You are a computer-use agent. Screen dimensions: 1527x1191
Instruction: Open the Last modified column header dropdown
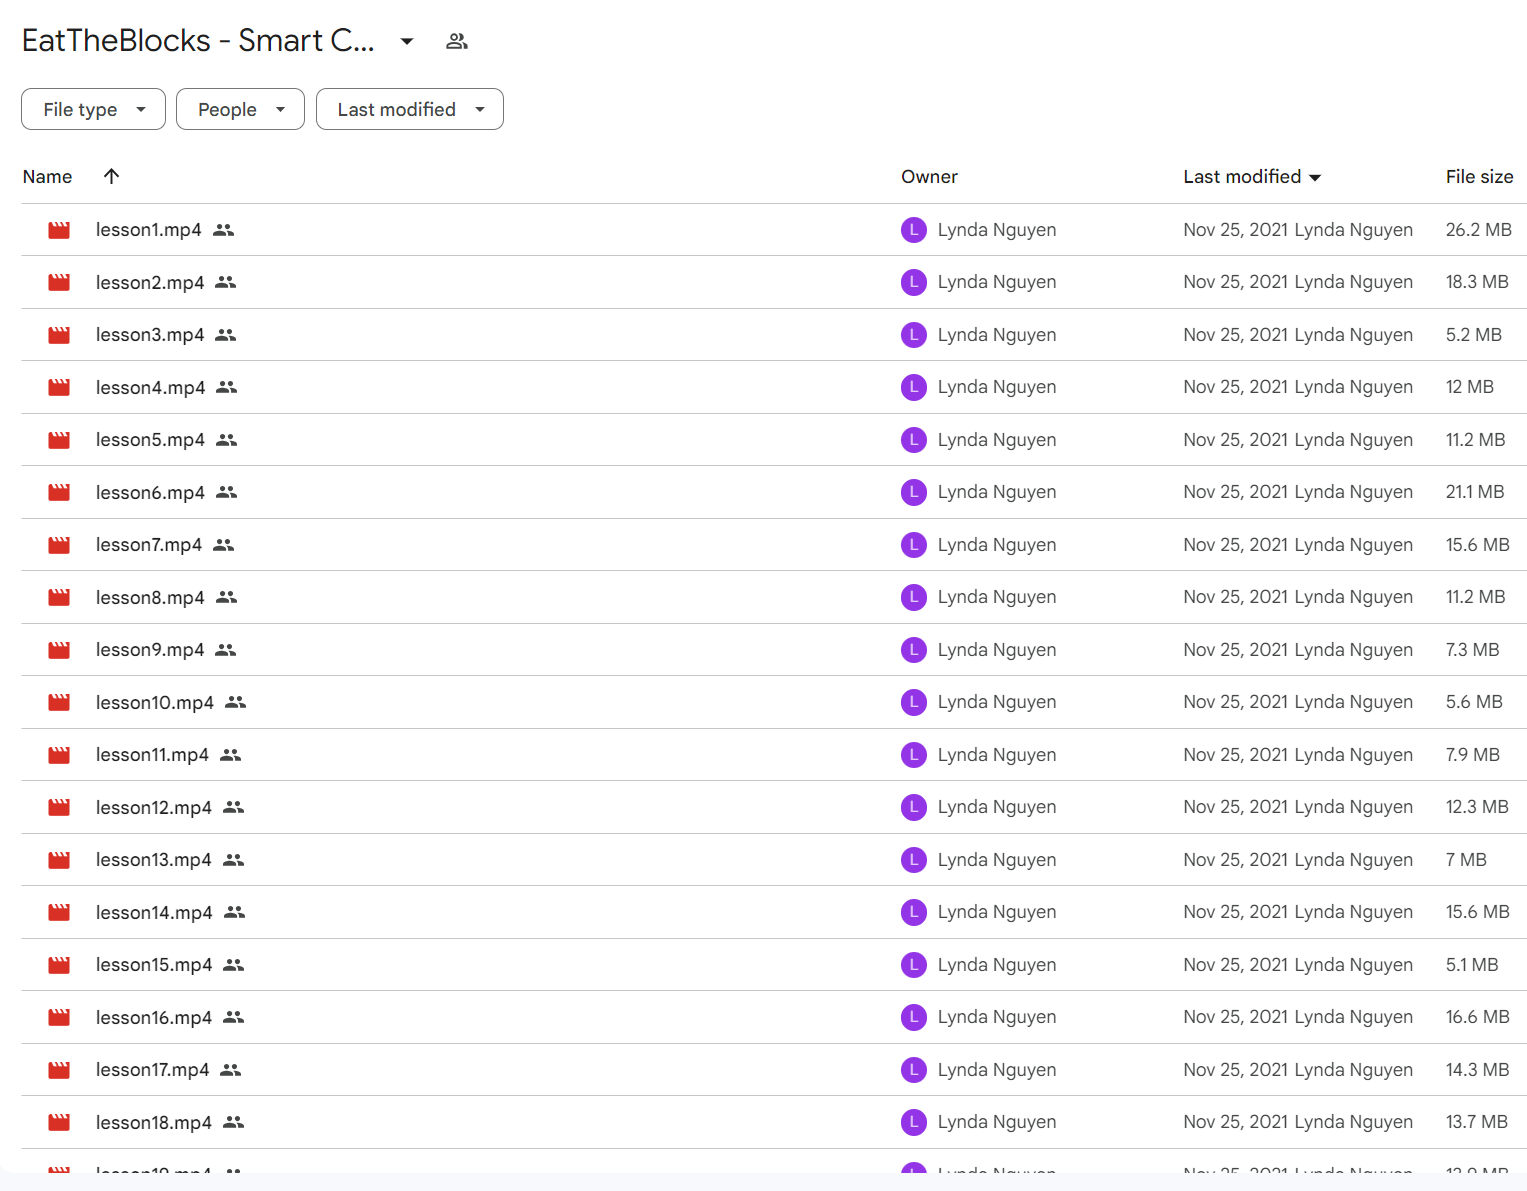1315,178
